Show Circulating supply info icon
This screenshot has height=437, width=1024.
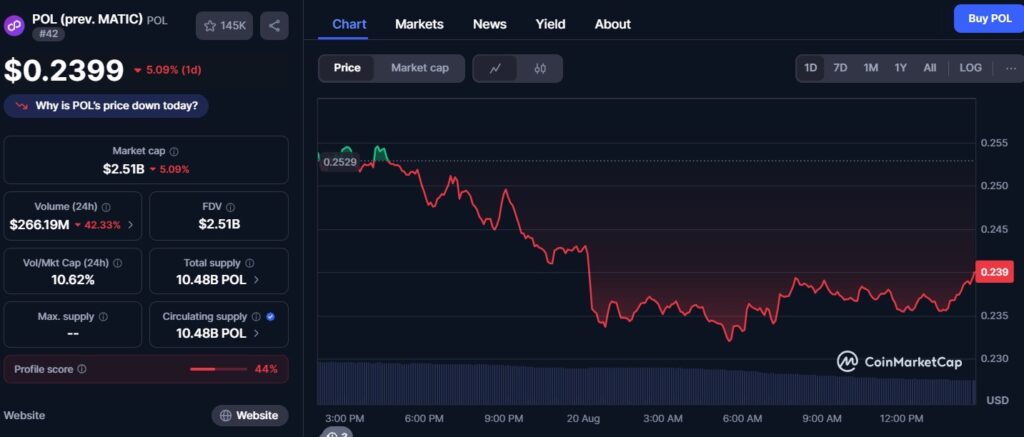pyautogui.click(x=256, y=317)
